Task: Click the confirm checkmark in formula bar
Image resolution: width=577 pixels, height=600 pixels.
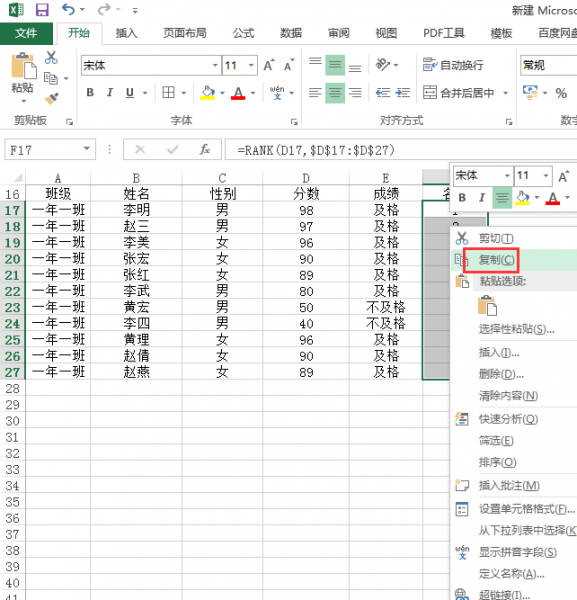Action: pos(173,150)
